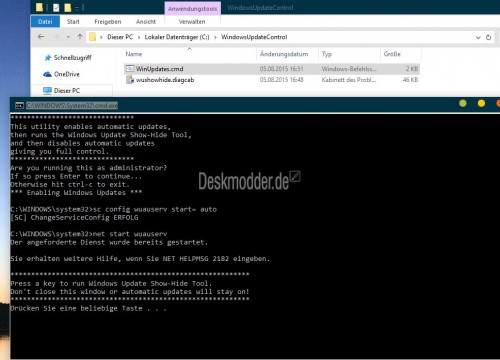This screenshot has width=500, height=360.
Task: Open the Freigeben ribbon tab
Action: 108,22
